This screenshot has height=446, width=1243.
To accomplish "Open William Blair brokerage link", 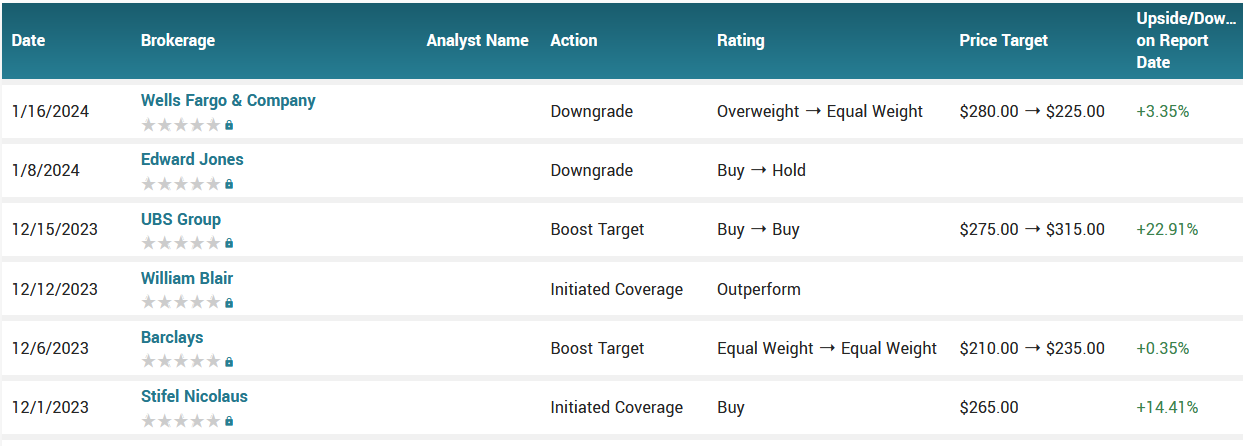I will point(187,278).
